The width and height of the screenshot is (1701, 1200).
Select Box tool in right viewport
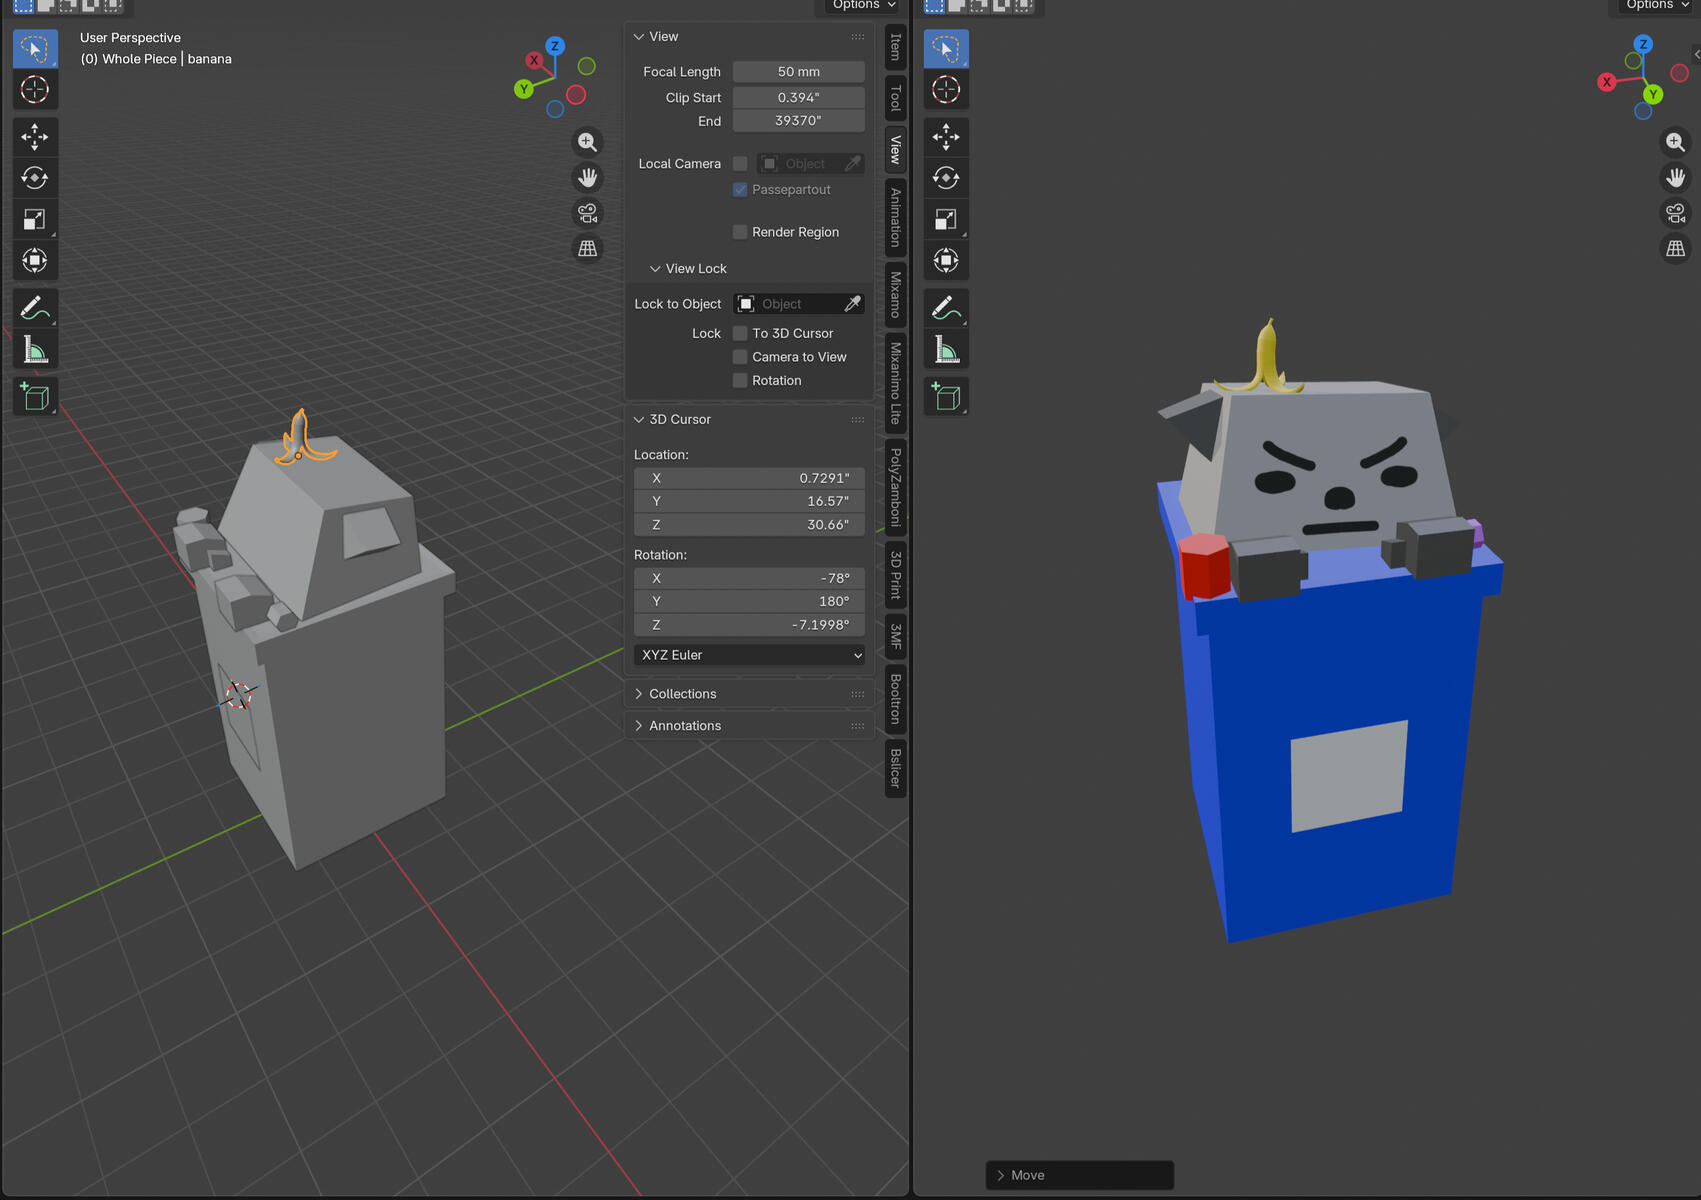pos(946,49)
